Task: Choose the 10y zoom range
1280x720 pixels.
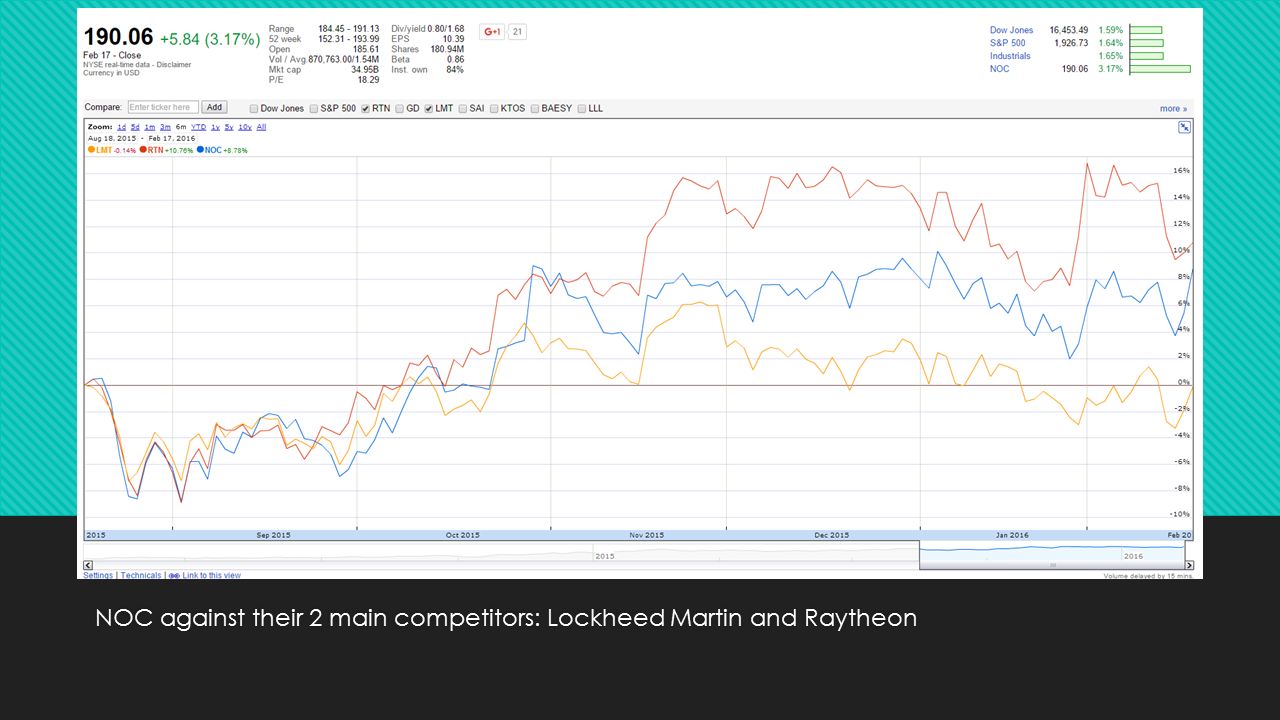Action: 245,127
